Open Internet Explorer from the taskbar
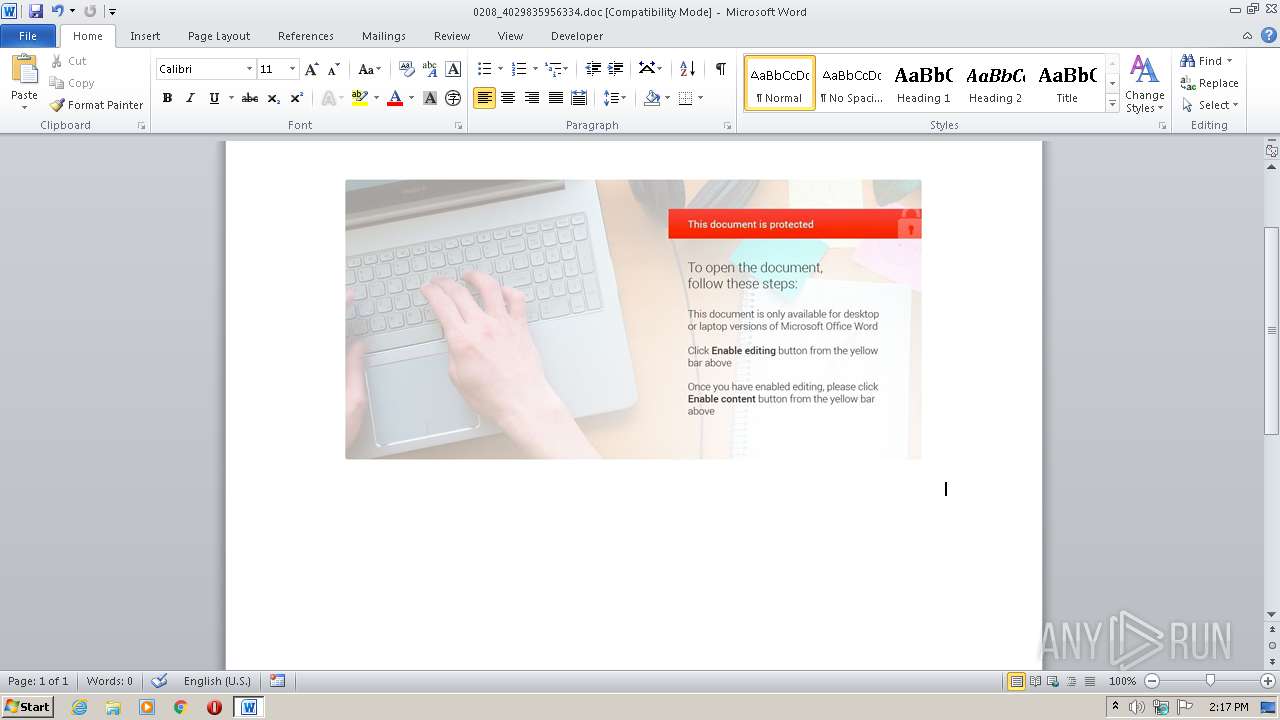 pos(80,707)
